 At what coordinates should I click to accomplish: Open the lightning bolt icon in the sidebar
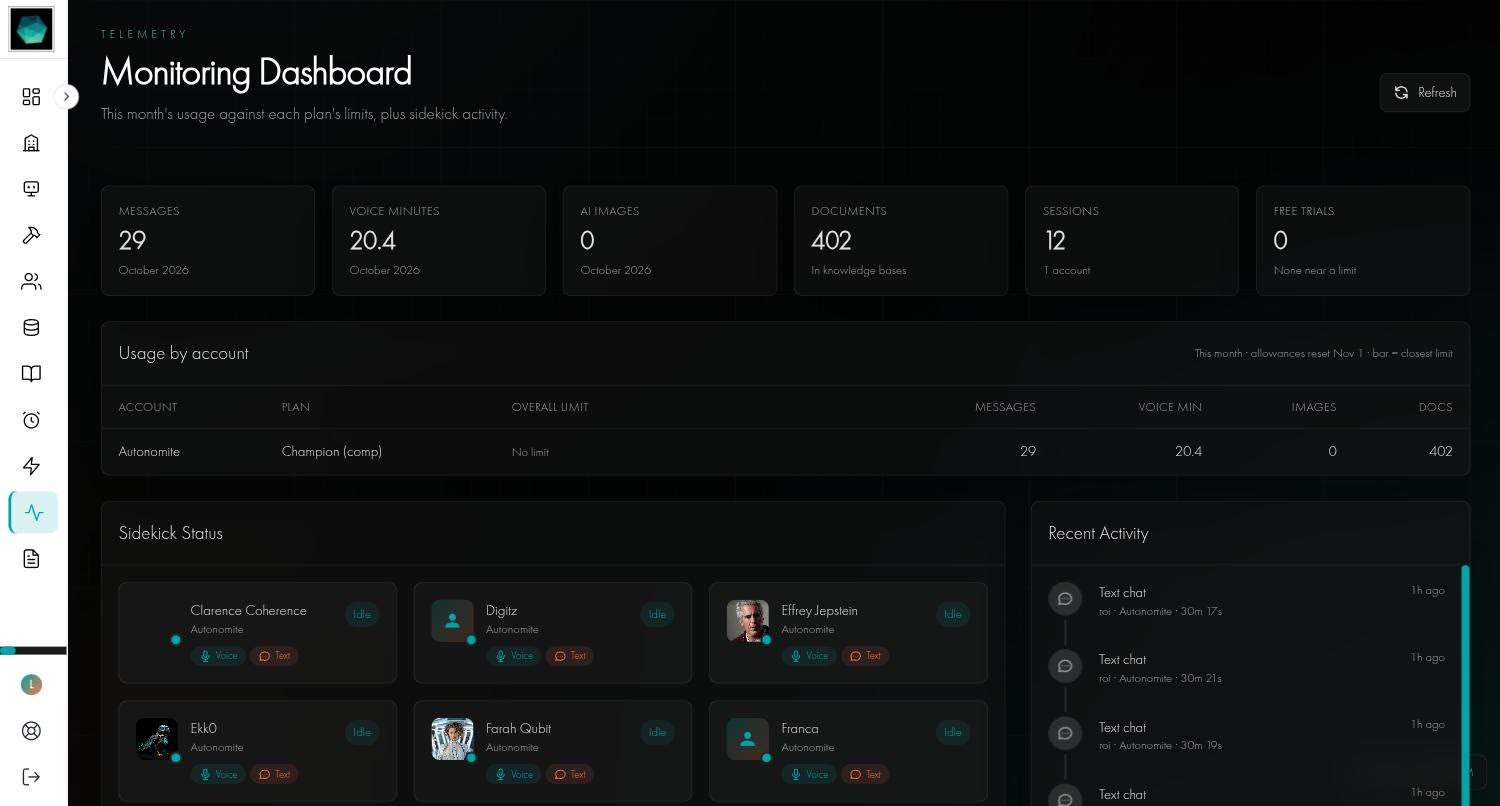[x=31, y=466]
